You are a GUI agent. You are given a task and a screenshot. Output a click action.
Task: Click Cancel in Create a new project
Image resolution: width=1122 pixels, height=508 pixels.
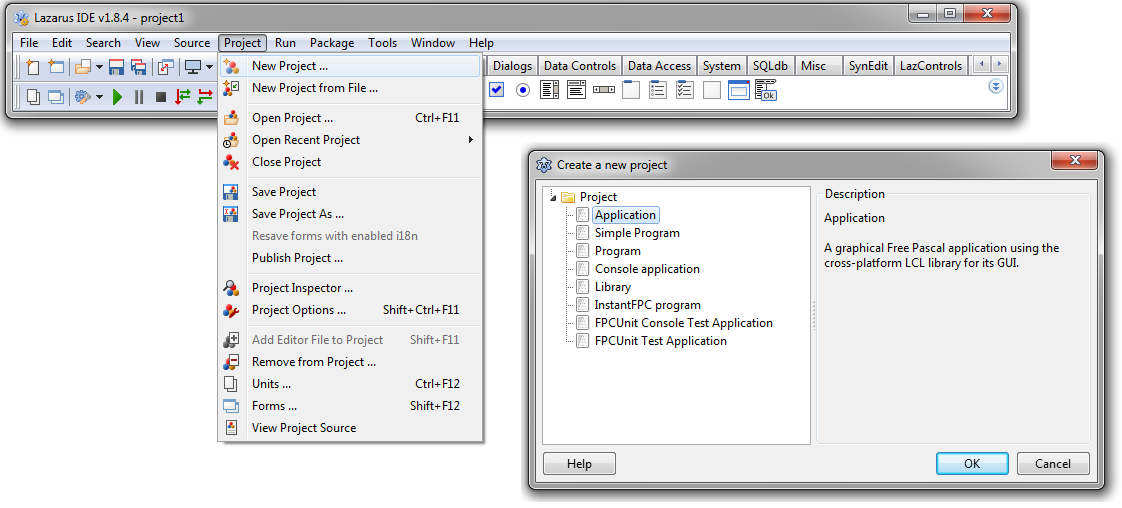pos(1053,464)
